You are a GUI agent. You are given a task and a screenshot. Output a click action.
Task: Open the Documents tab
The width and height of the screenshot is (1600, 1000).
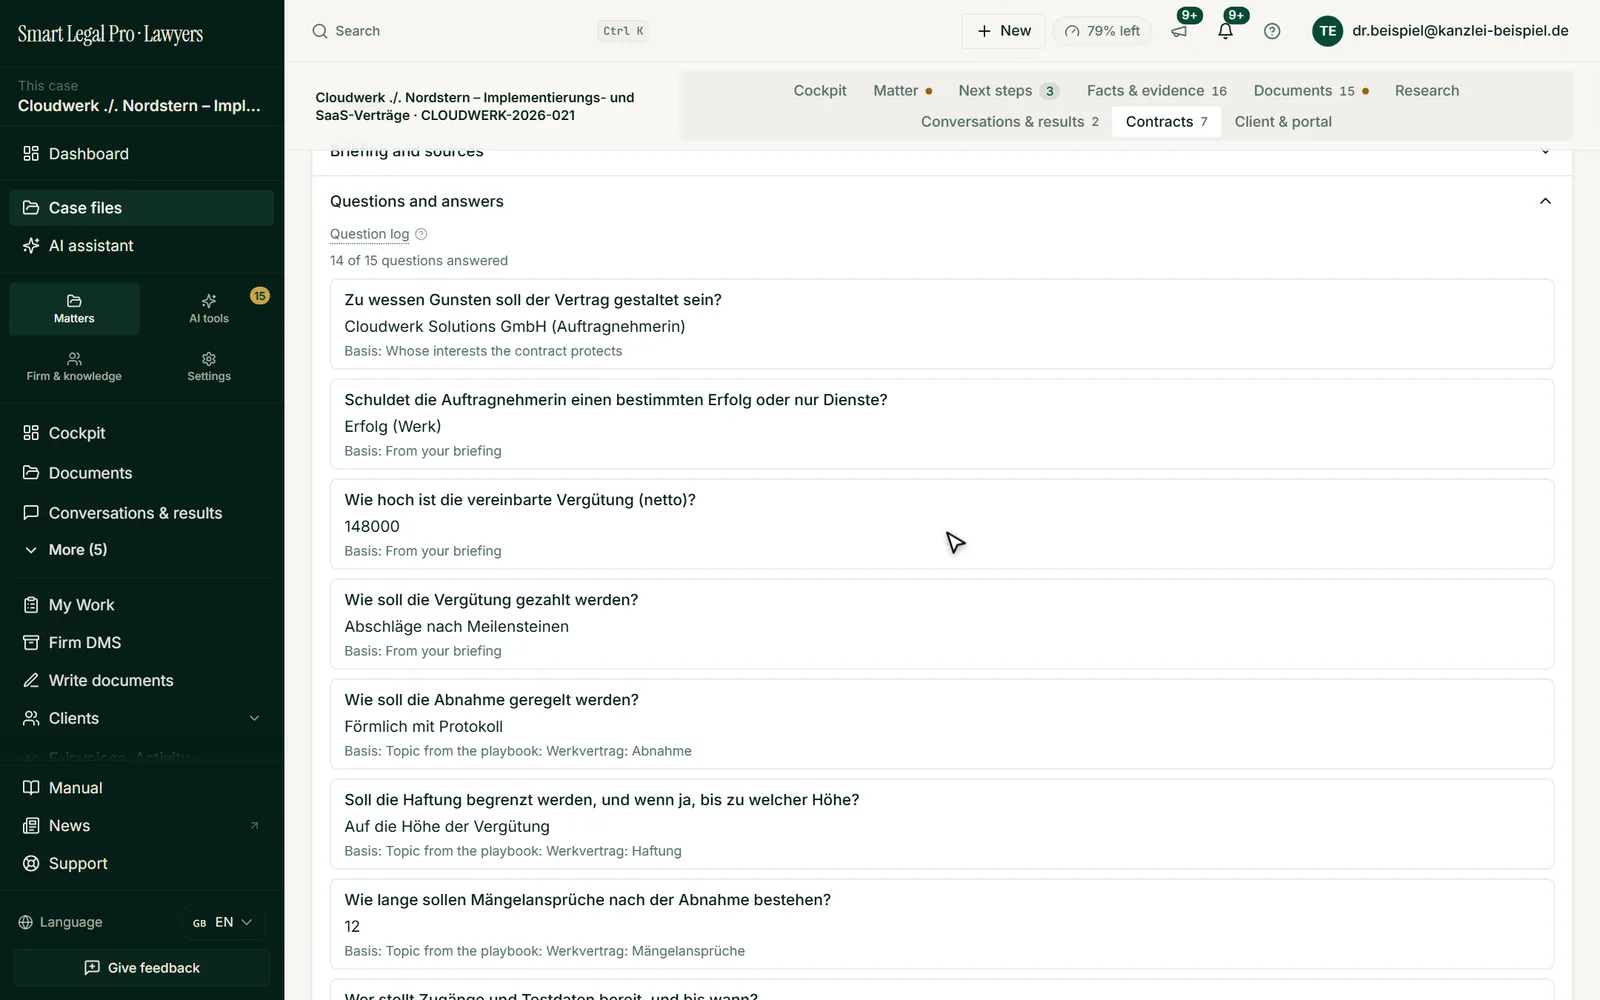pos(1312,91)
